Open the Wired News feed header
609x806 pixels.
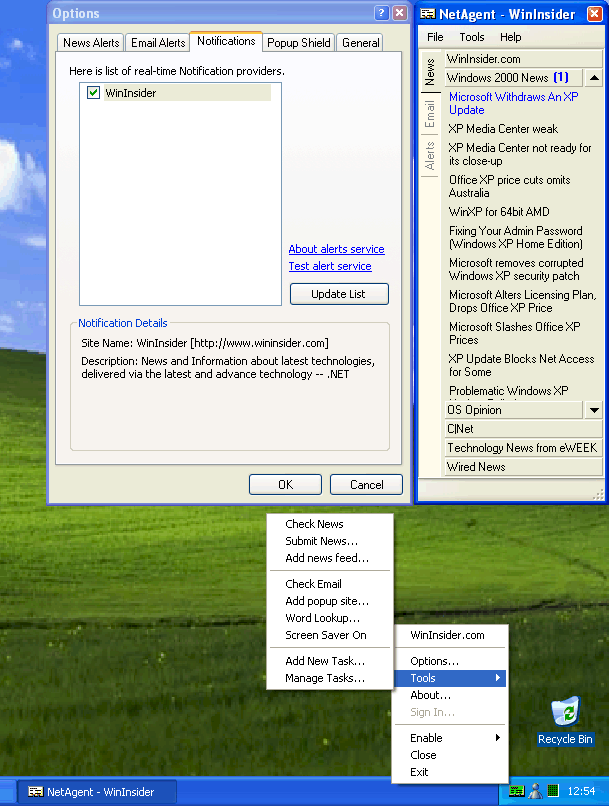point(523,467)
